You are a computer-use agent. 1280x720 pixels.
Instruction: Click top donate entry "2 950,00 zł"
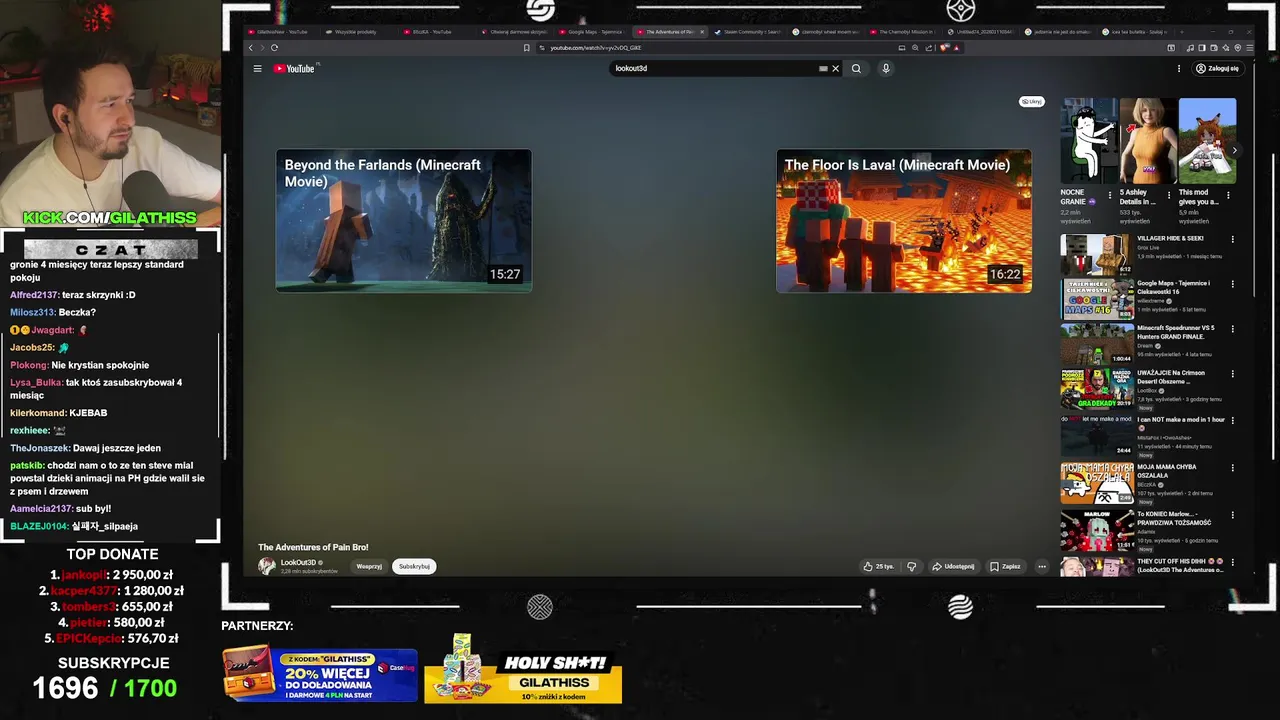(x=141, y=575)
